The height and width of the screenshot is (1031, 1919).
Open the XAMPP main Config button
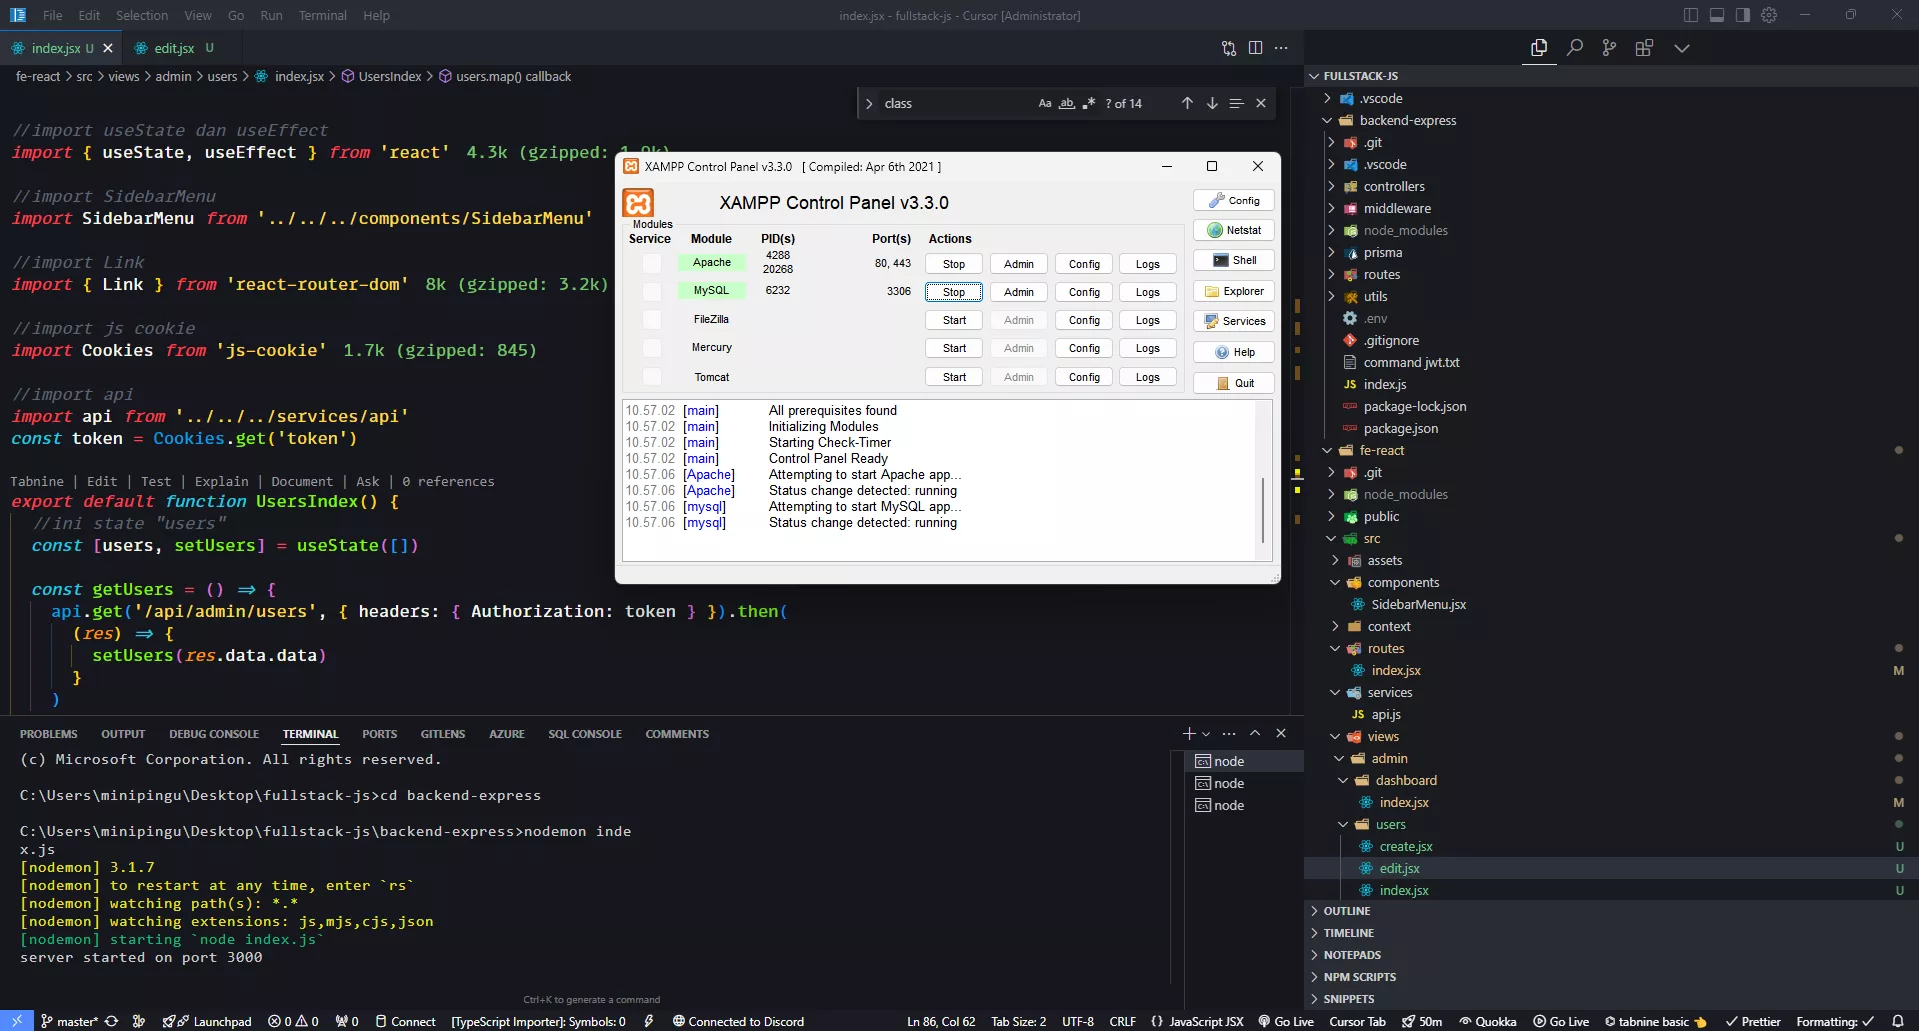(x=1234, y=200)
